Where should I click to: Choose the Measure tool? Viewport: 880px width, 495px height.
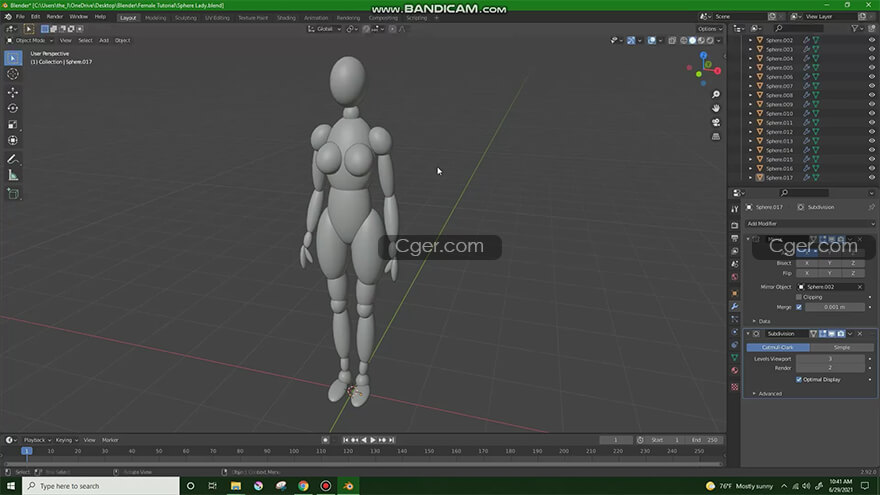click(x=13, y=176)
